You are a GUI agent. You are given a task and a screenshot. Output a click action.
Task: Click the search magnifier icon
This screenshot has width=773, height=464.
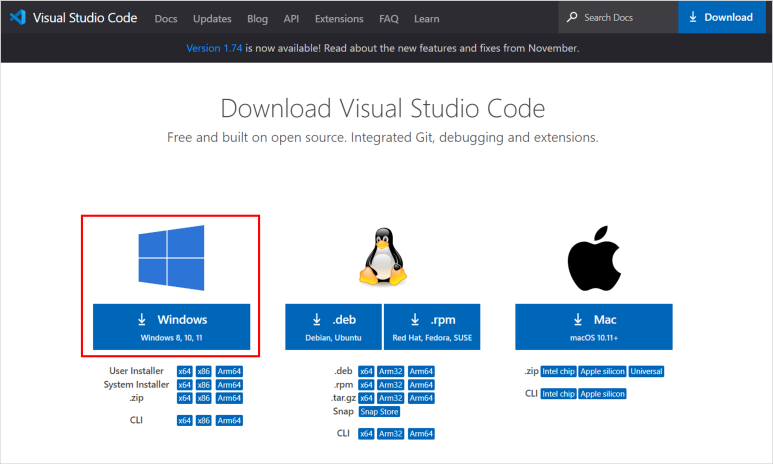pyautogui.click(x=572, y=17)
